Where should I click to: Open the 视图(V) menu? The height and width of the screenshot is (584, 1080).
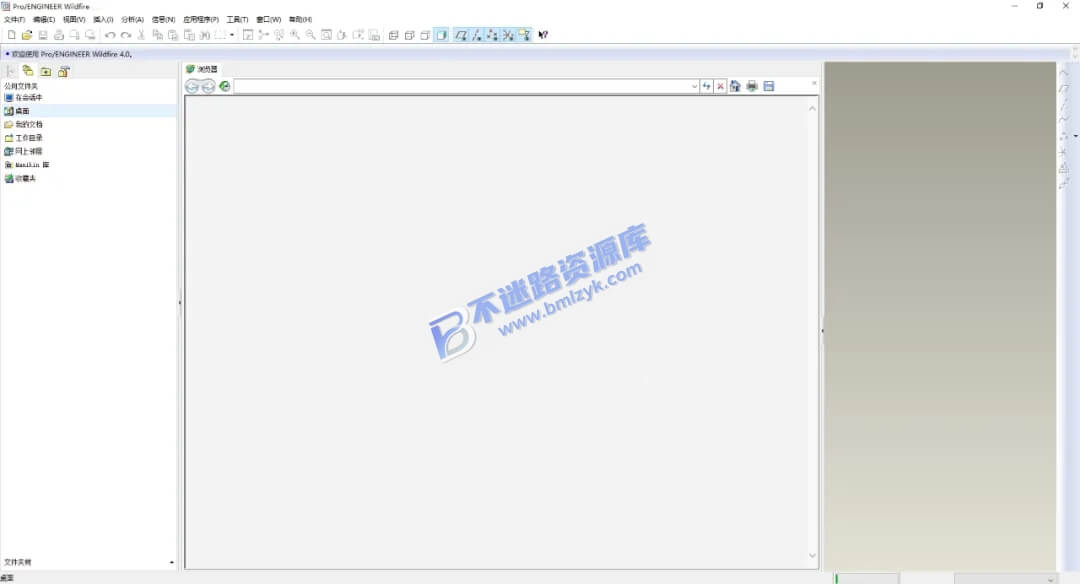click(x=74, y=19)
